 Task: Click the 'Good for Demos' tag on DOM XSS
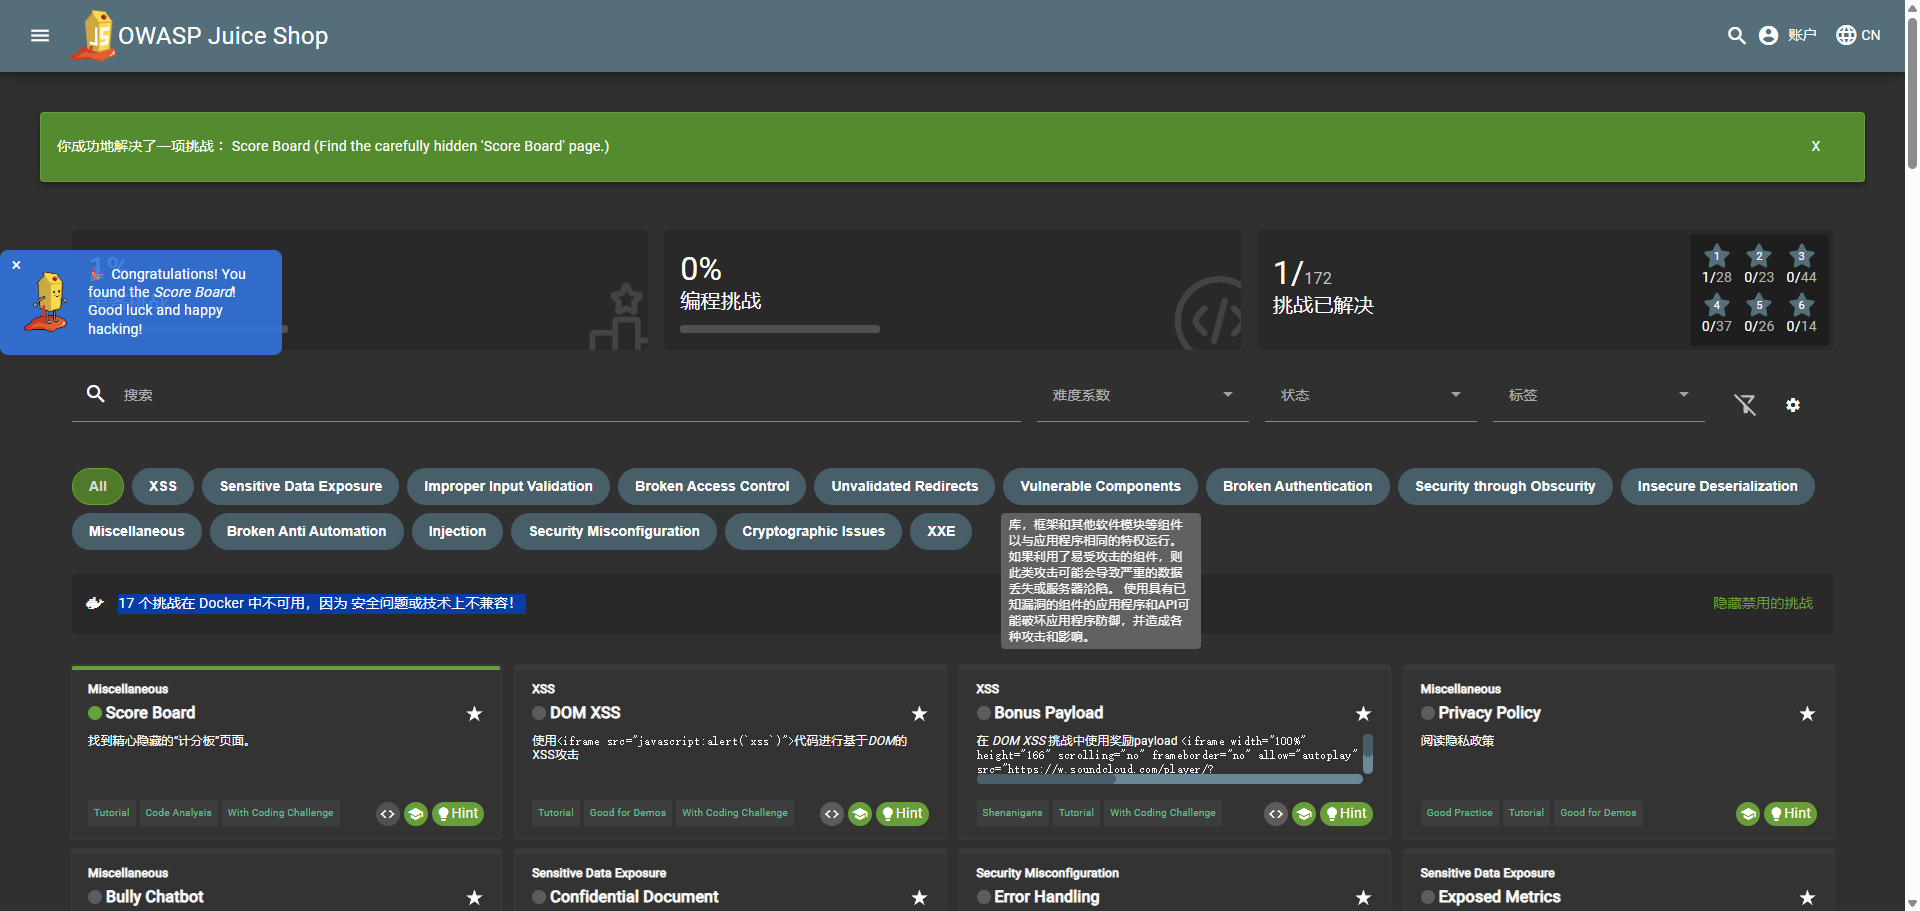628,813
